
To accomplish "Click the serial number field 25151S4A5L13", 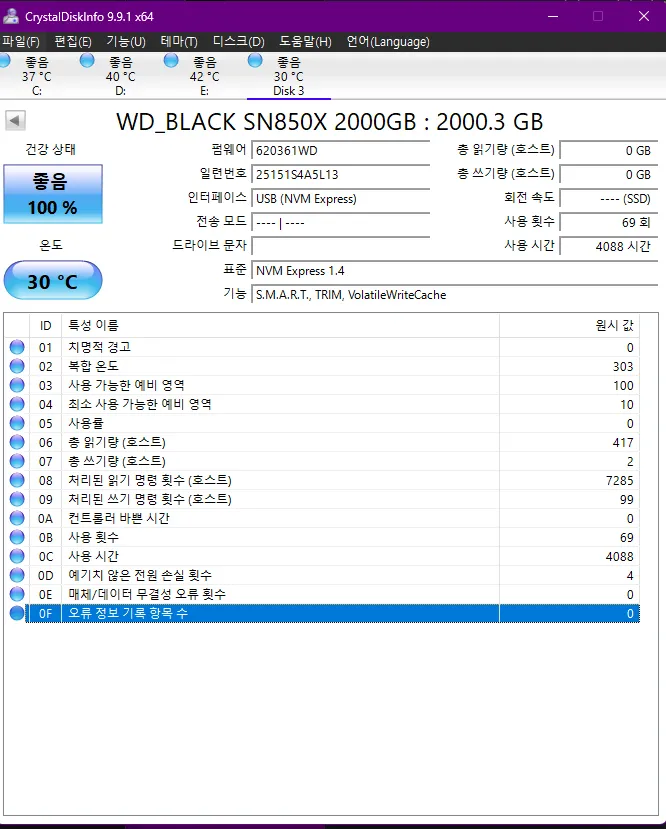I will coord(340,174).
